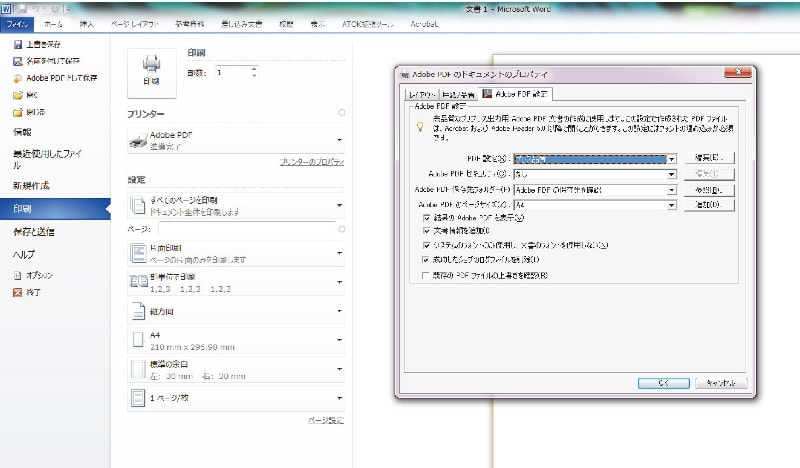Uncheck the 'Add document information' (文書情報を追加) checkbox
Screen dimensions: 800x468
point(428,231)
